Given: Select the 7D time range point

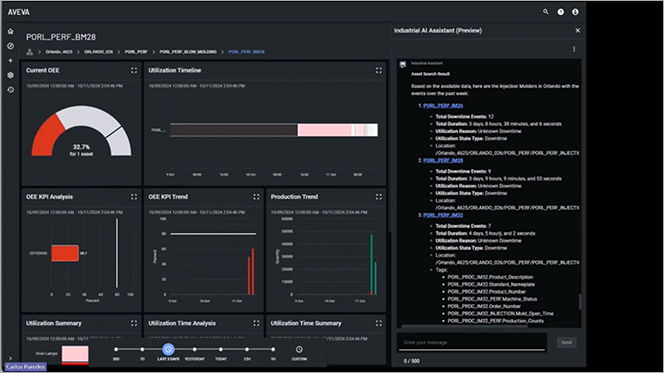Looking at the screenshot, I should [142, 349].
